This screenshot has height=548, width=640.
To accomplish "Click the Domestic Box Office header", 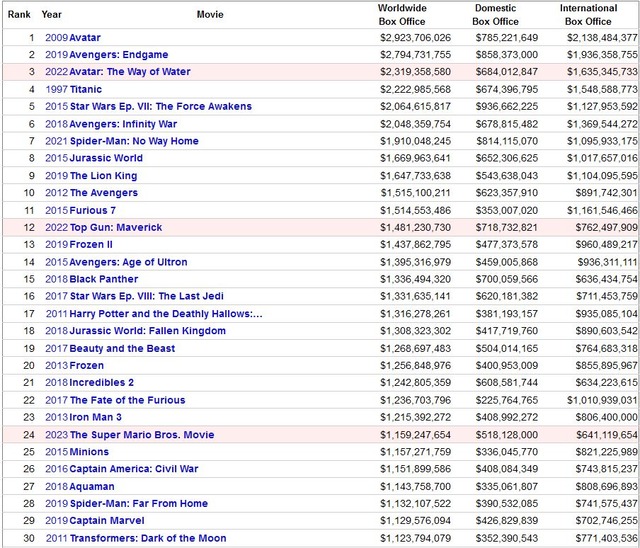I will tap(496, 15).
